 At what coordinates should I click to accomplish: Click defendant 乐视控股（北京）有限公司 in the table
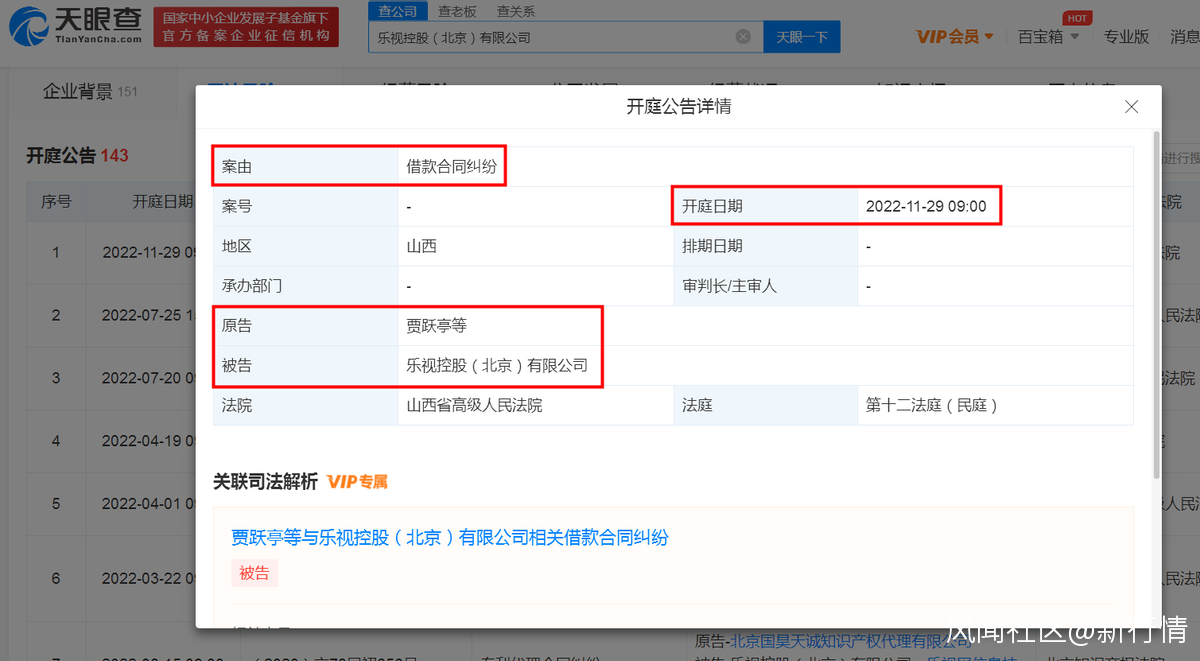497,366
